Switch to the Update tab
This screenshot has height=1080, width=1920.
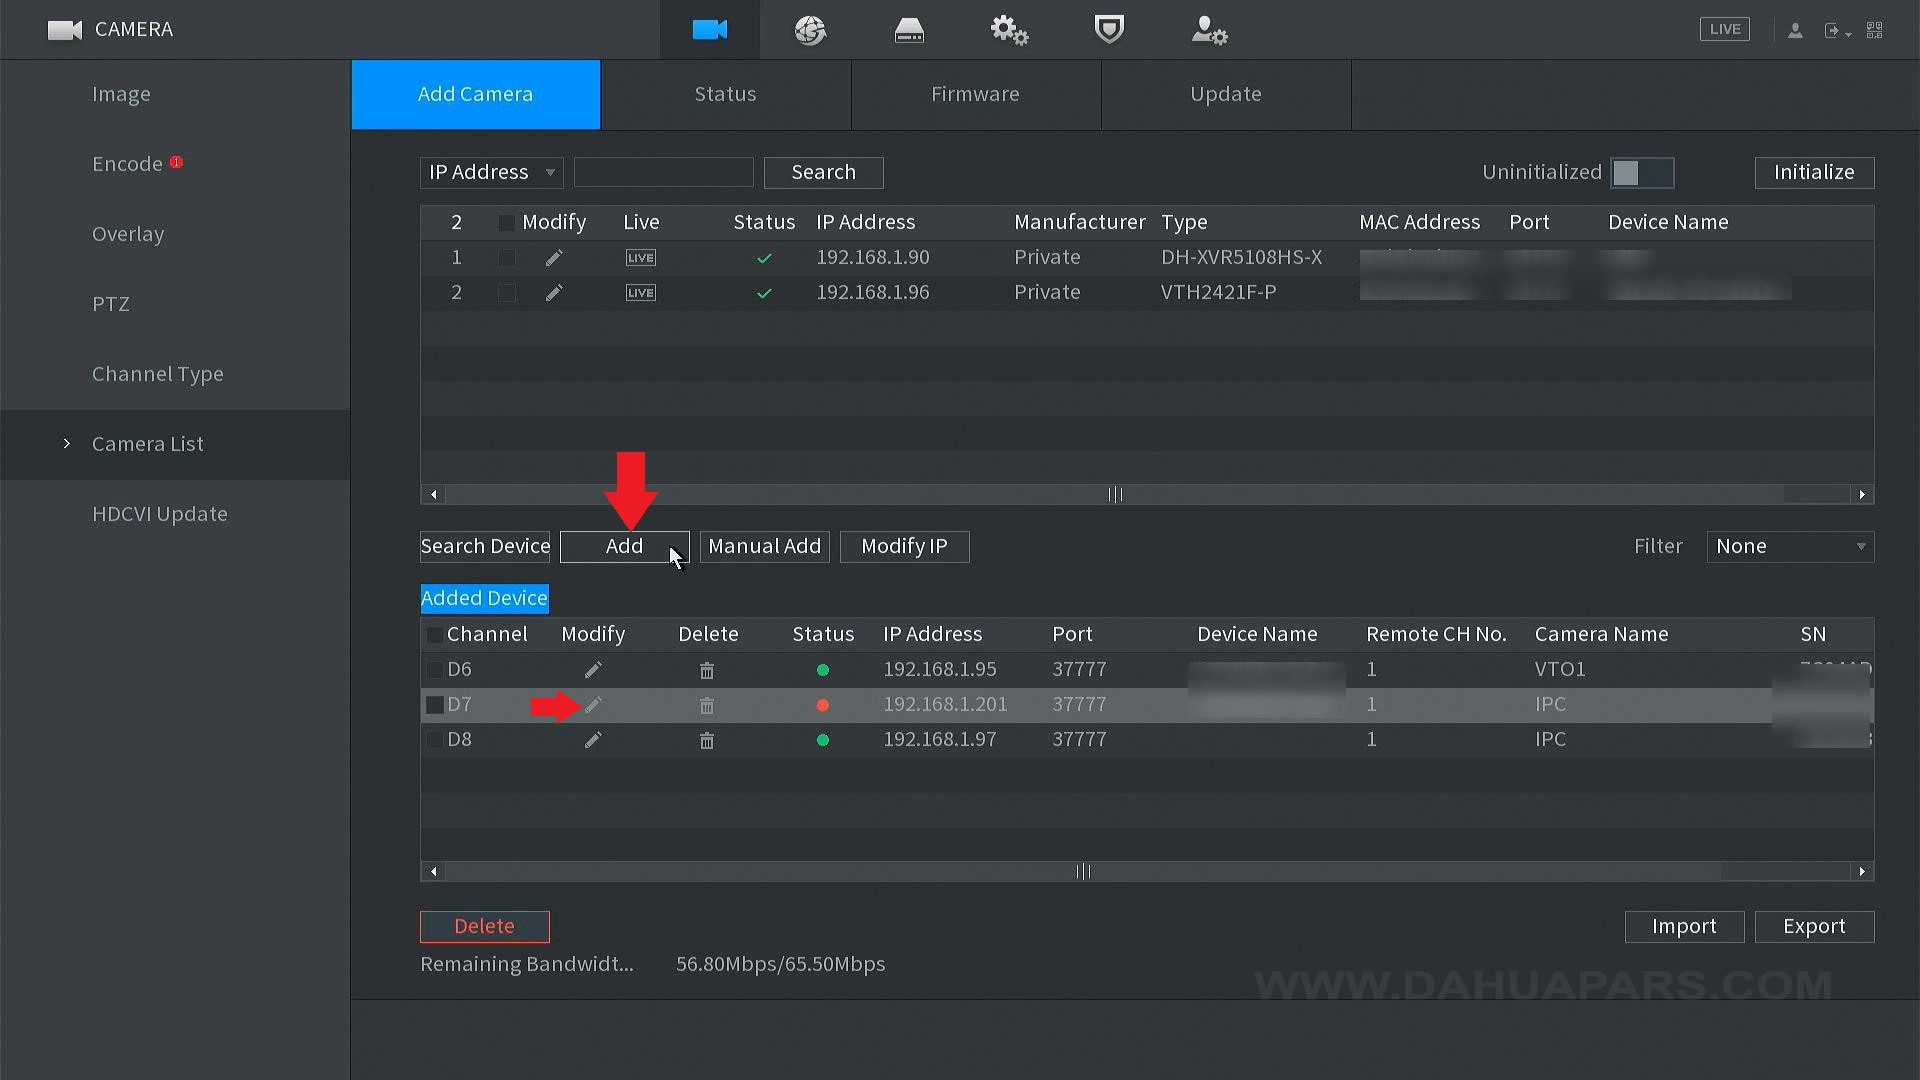tap(1226, 94)
